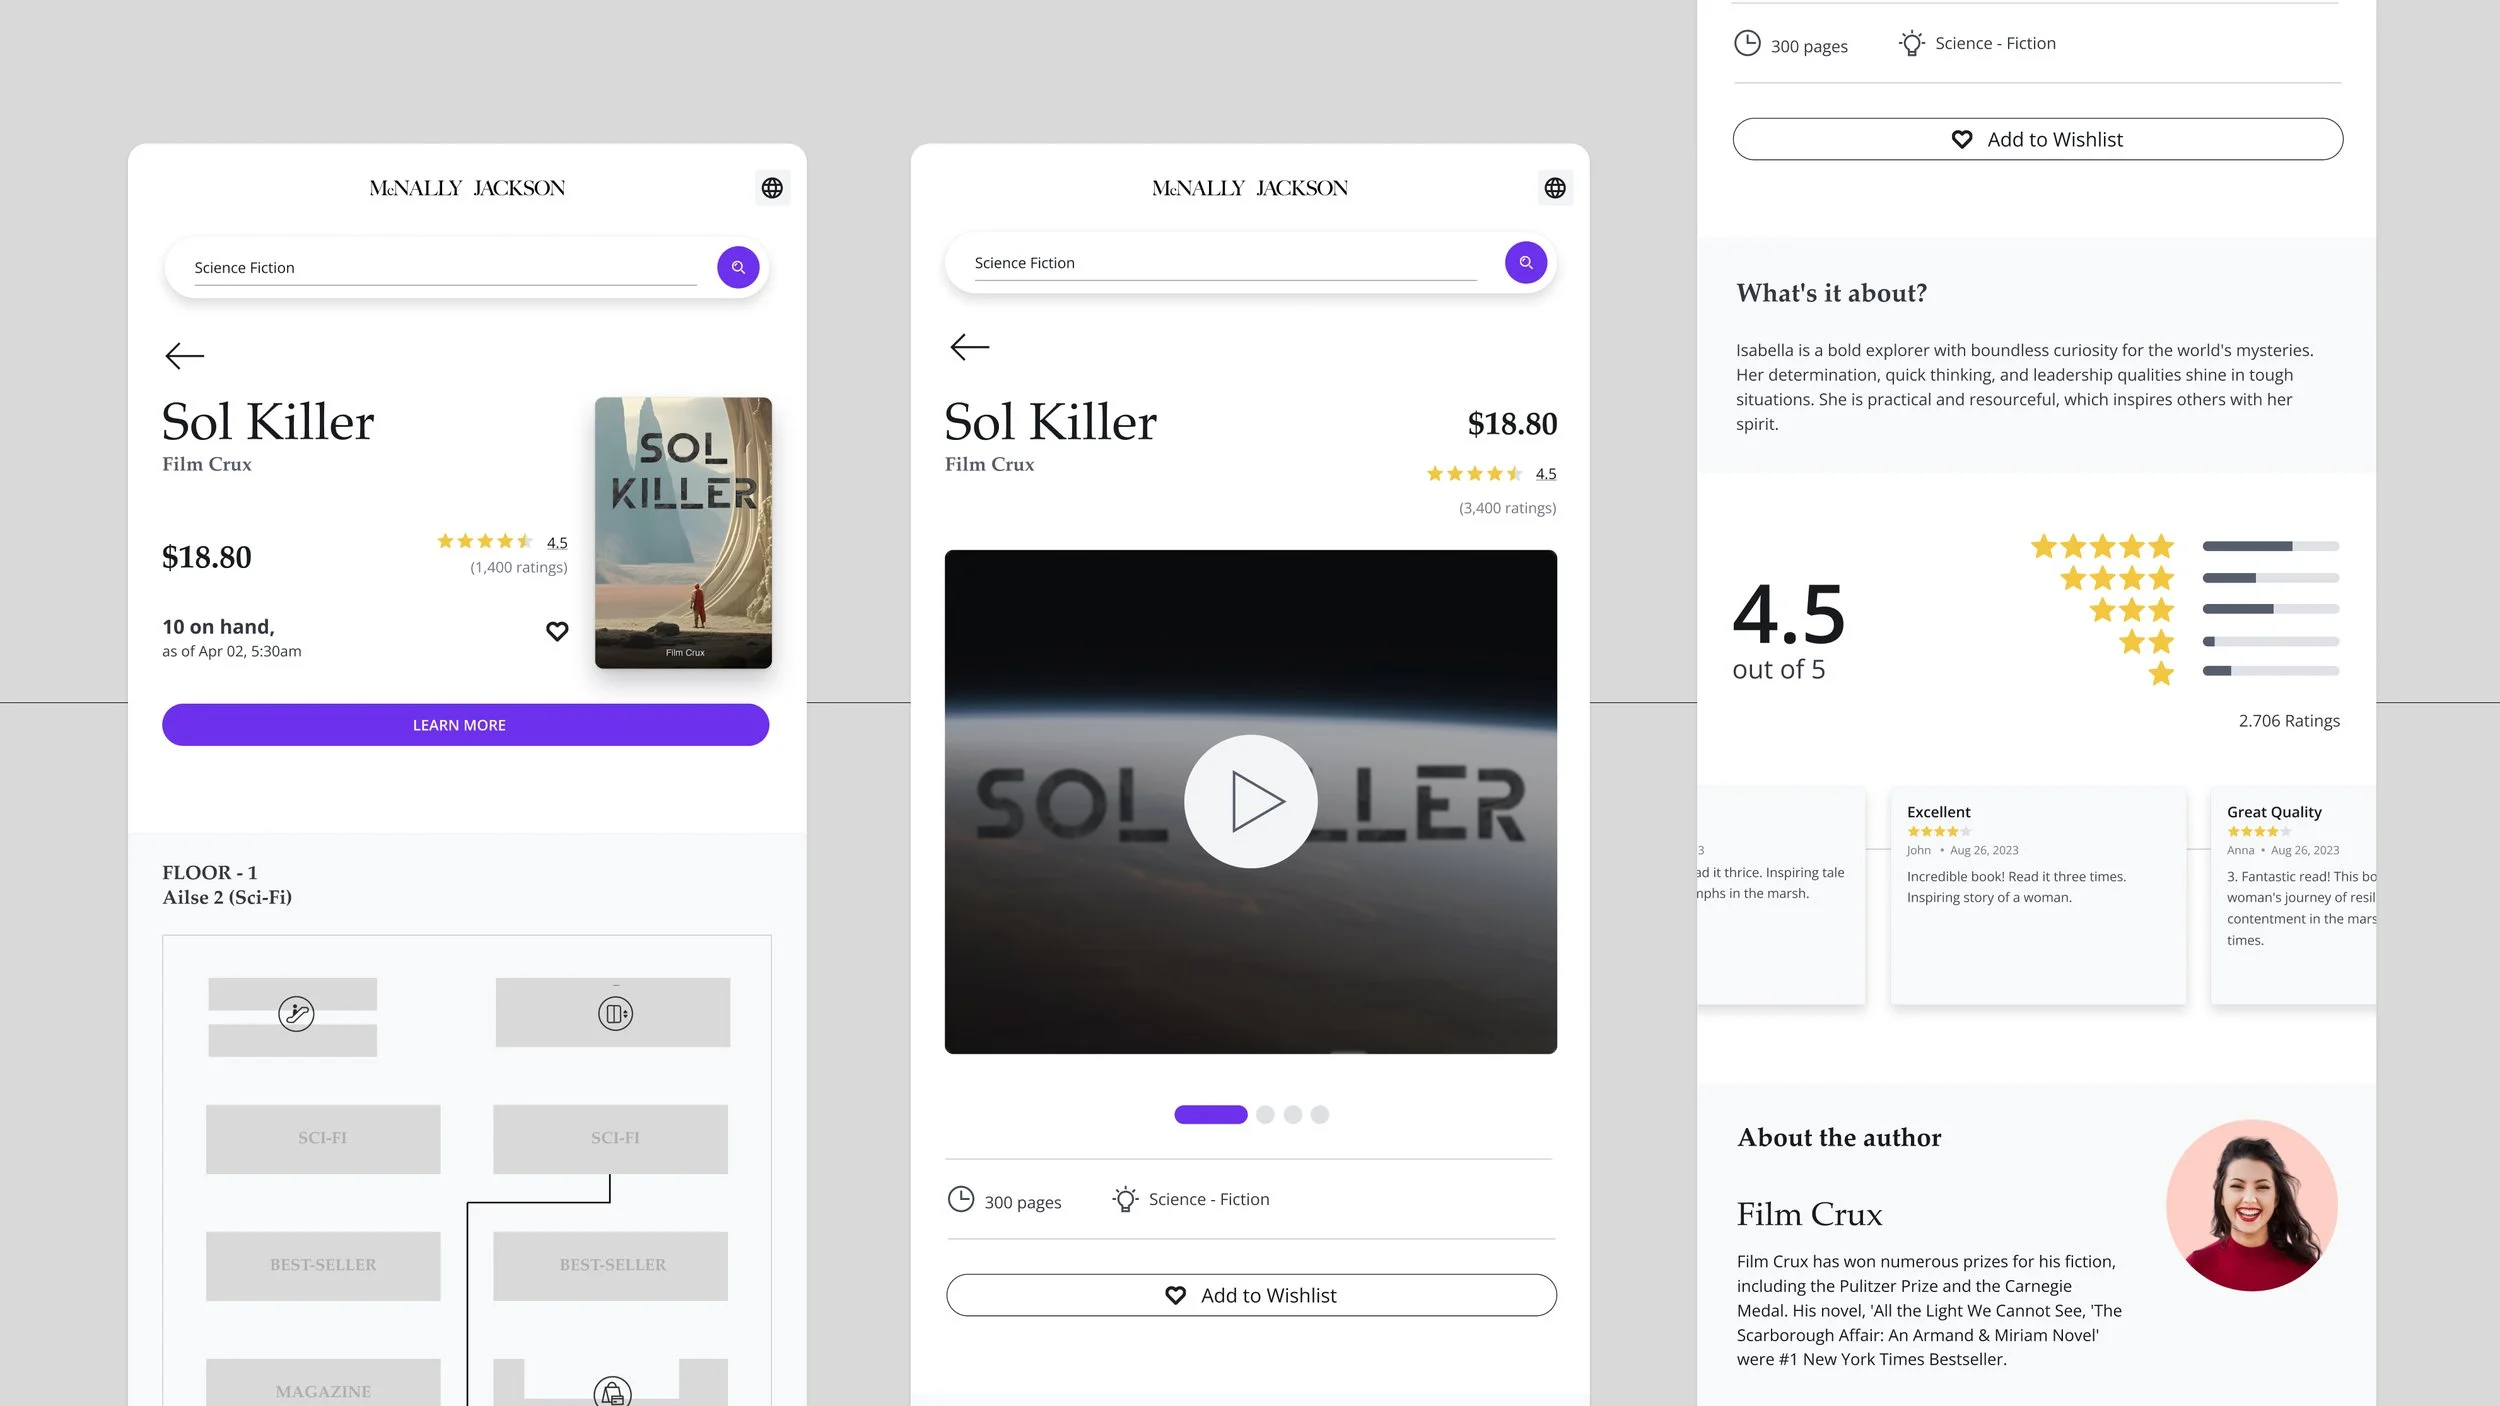
Task: Click 4.5 rating link under $18.80 price
Action: click(1546, 474)
